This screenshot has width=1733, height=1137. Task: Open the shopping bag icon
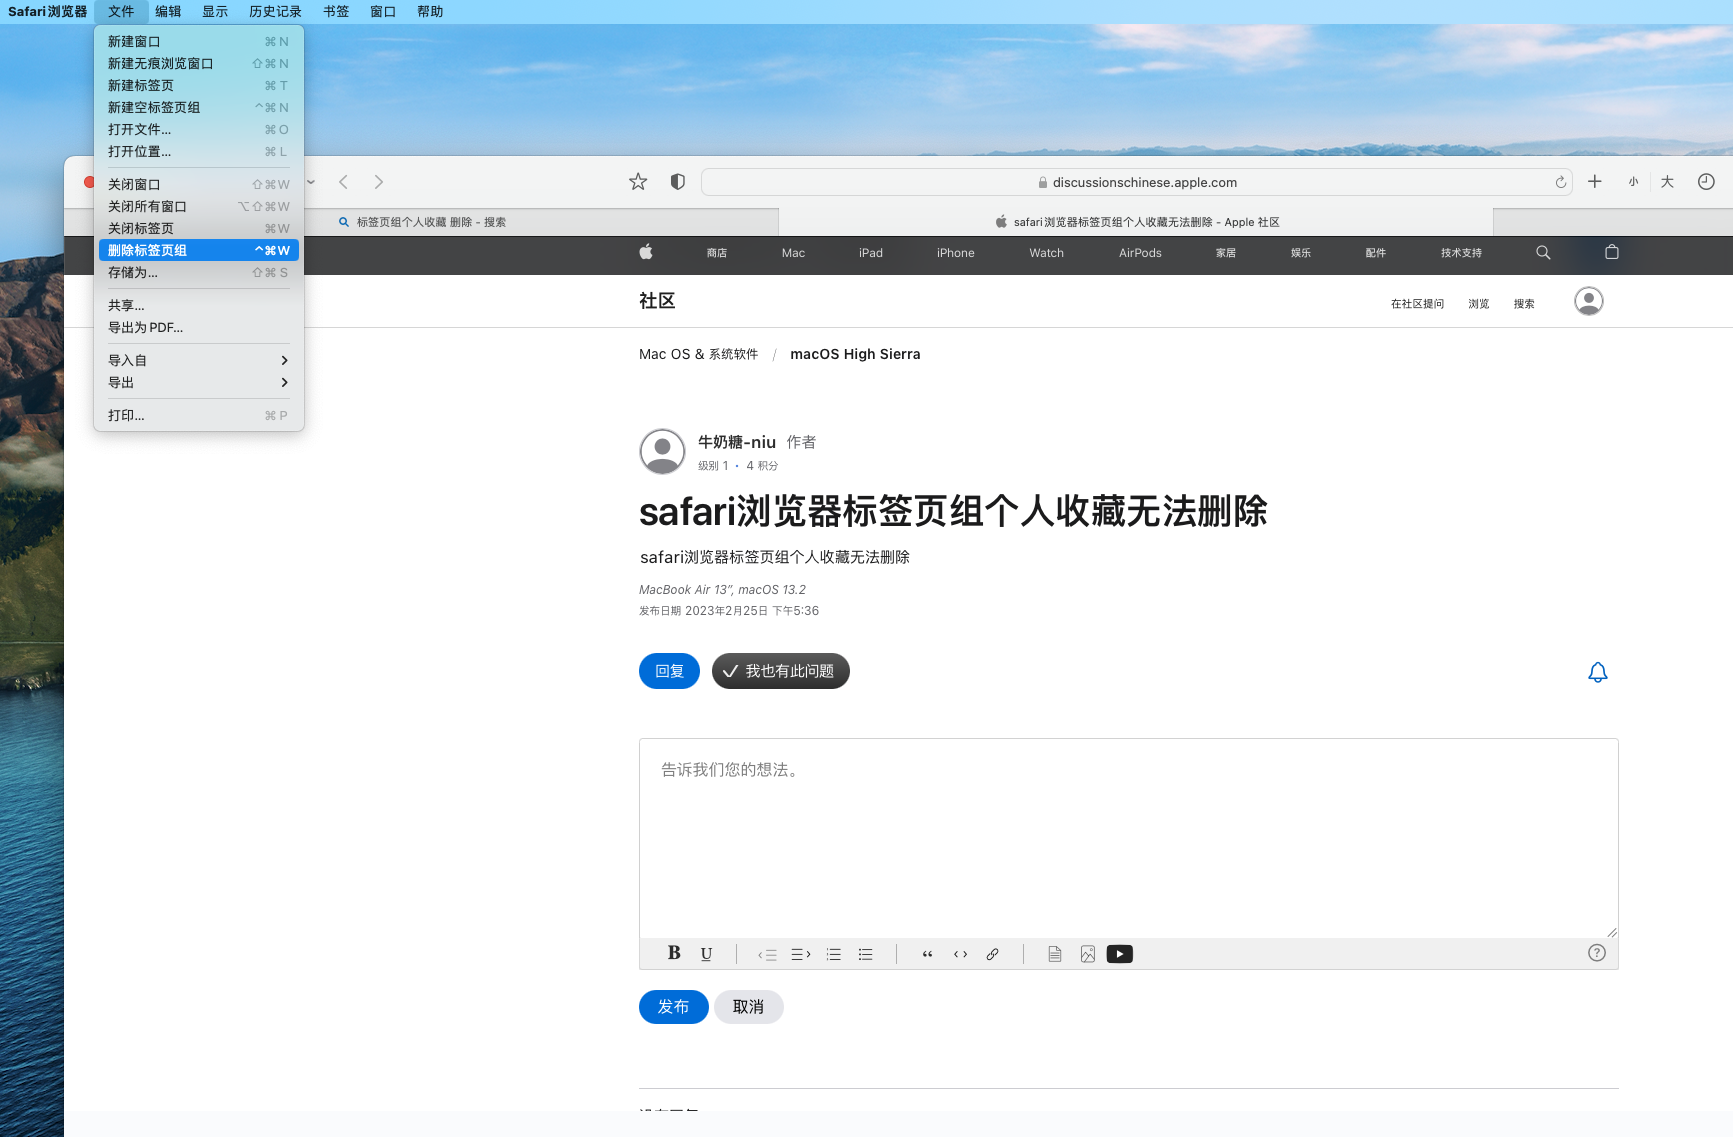[1612, 253]
